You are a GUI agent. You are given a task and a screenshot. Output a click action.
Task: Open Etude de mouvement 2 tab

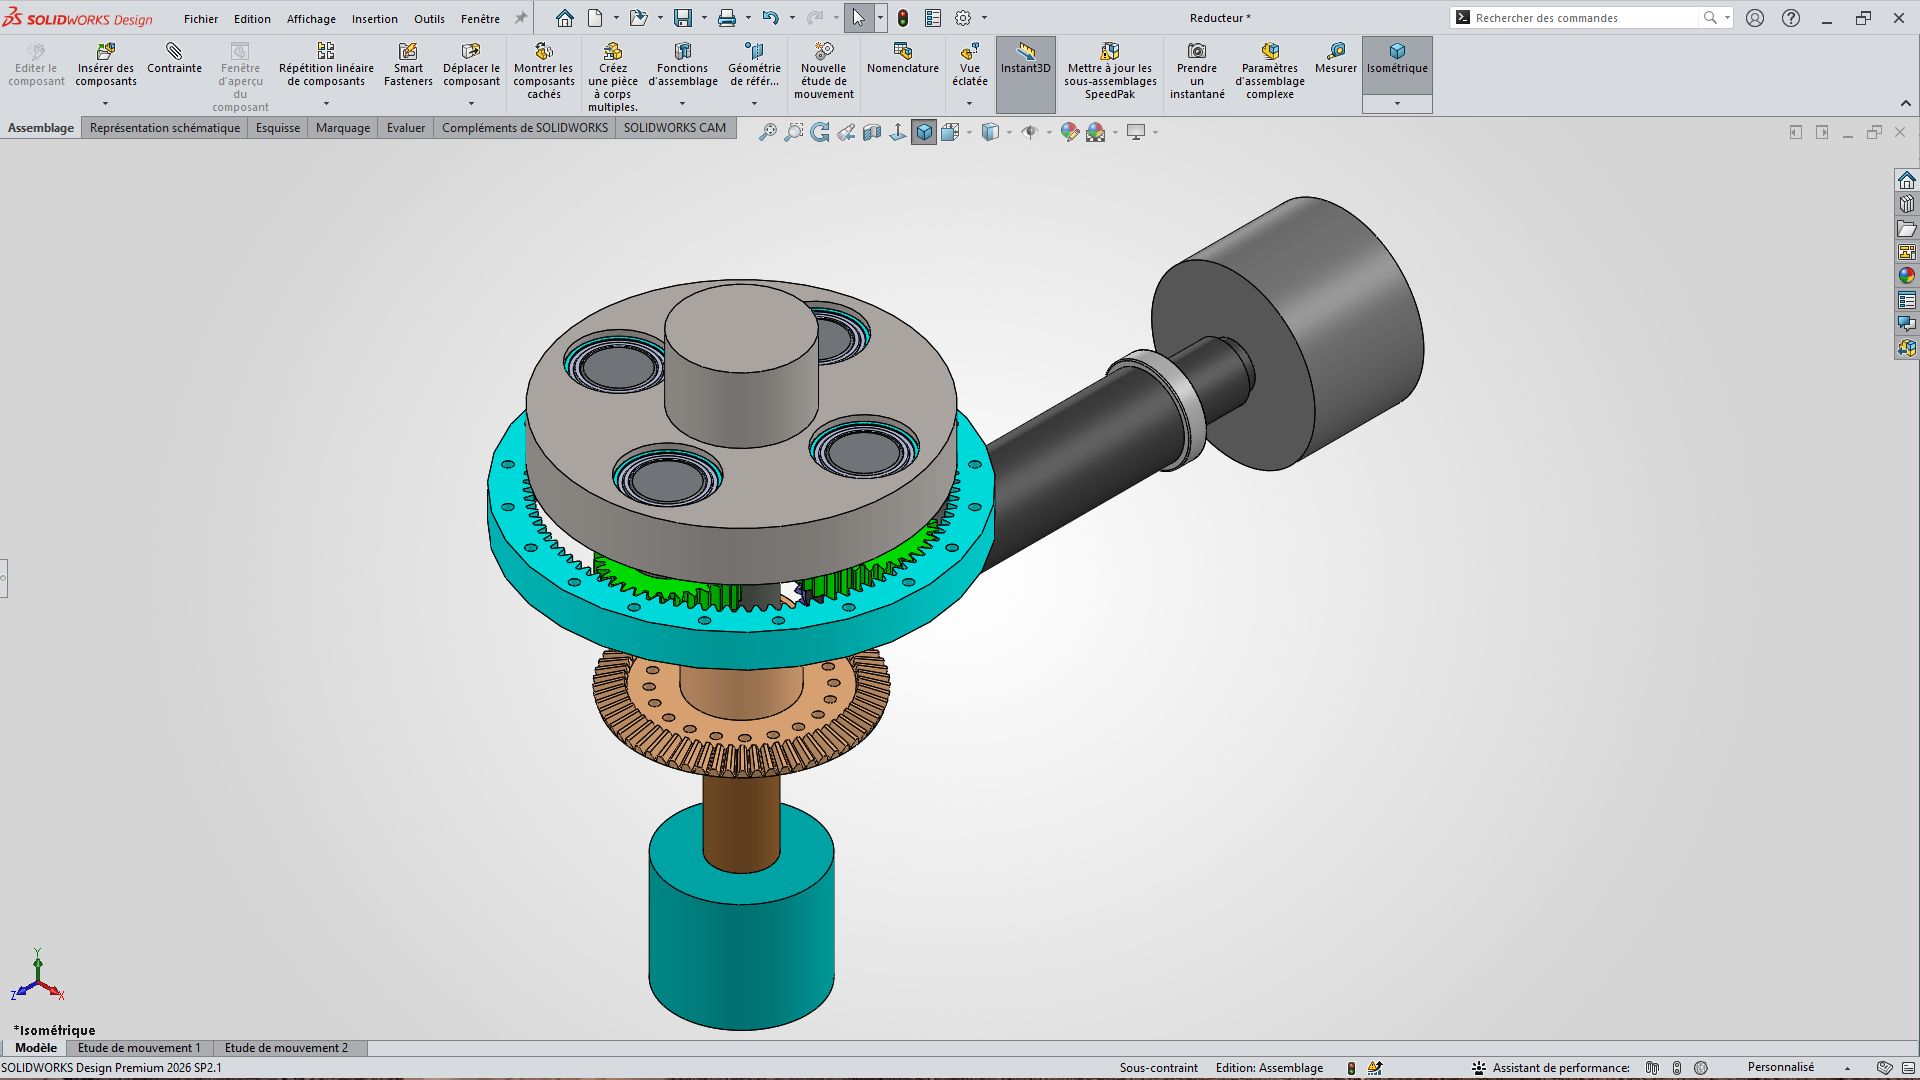tap(286, 1048)
